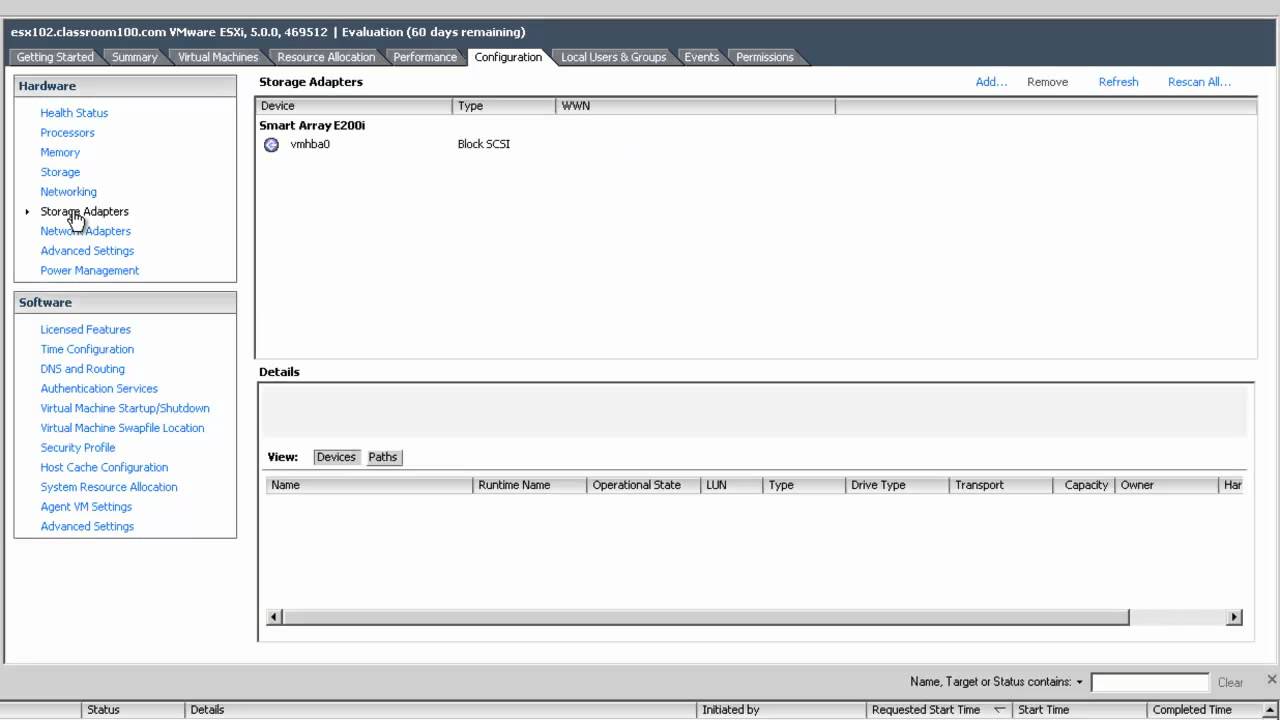Open the Processors hardware page
The image size is (1280, 720).
coord(67,133)
